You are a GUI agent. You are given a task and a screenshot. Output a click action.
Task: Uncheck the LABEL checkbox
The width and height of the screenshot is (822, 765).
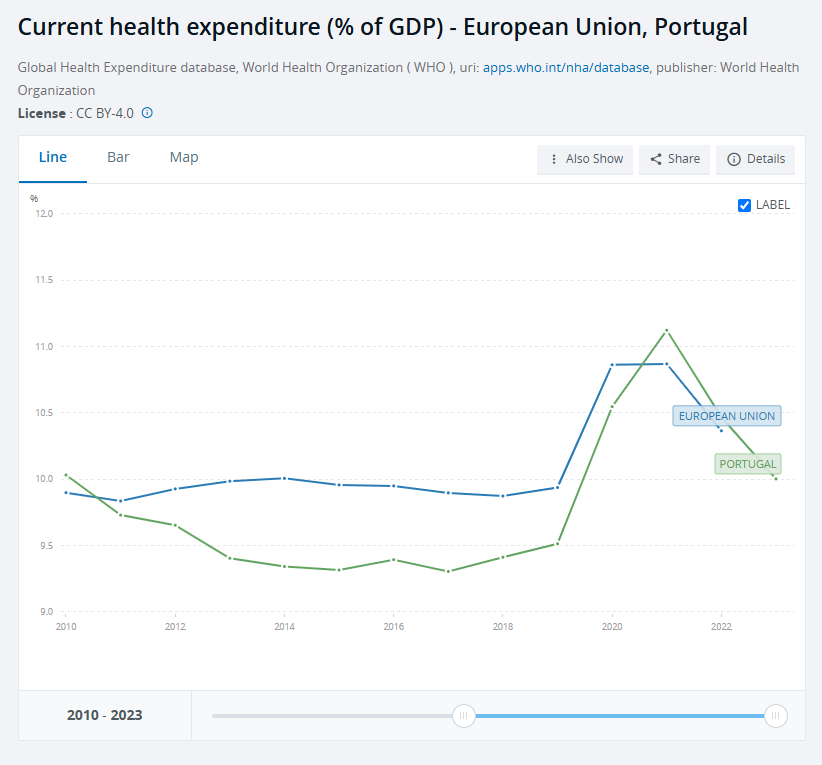(744, 205)
